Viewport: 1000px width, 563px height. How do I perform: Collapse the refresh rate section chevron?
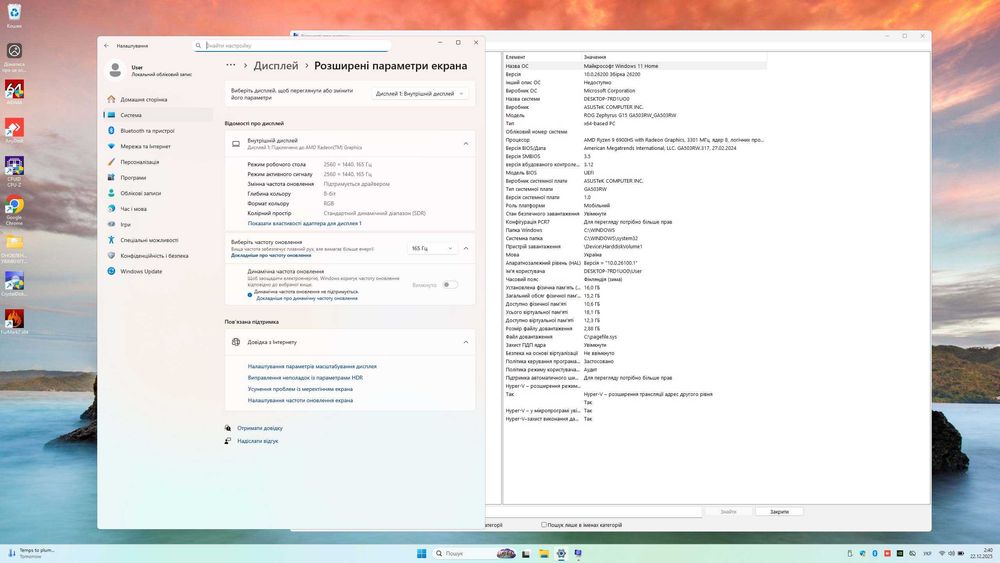466,248
